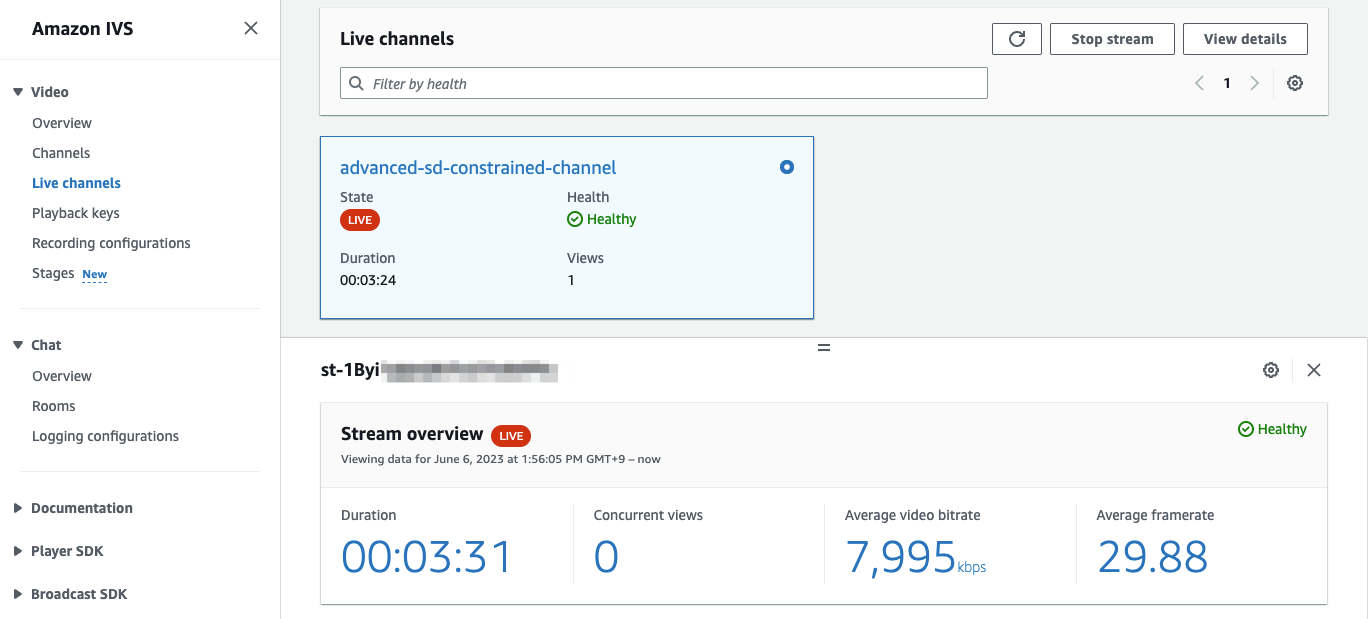
Task: Click the search icon in filter field
Action: (x=357, y=83)
